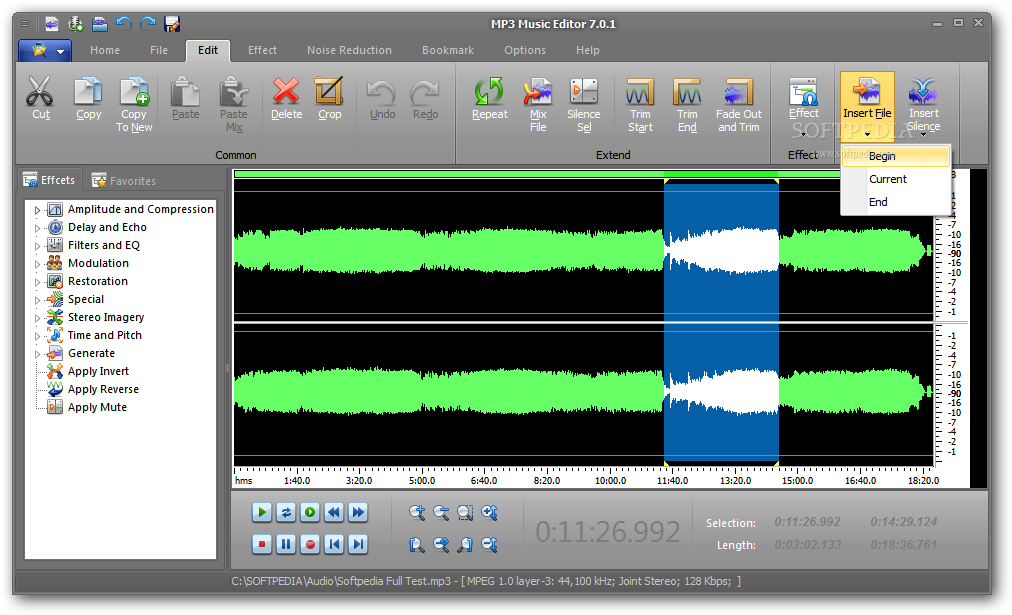Apply Fade Out and Trim
The width and height of the screenshot is (1012, 615).
click(738, 104)
